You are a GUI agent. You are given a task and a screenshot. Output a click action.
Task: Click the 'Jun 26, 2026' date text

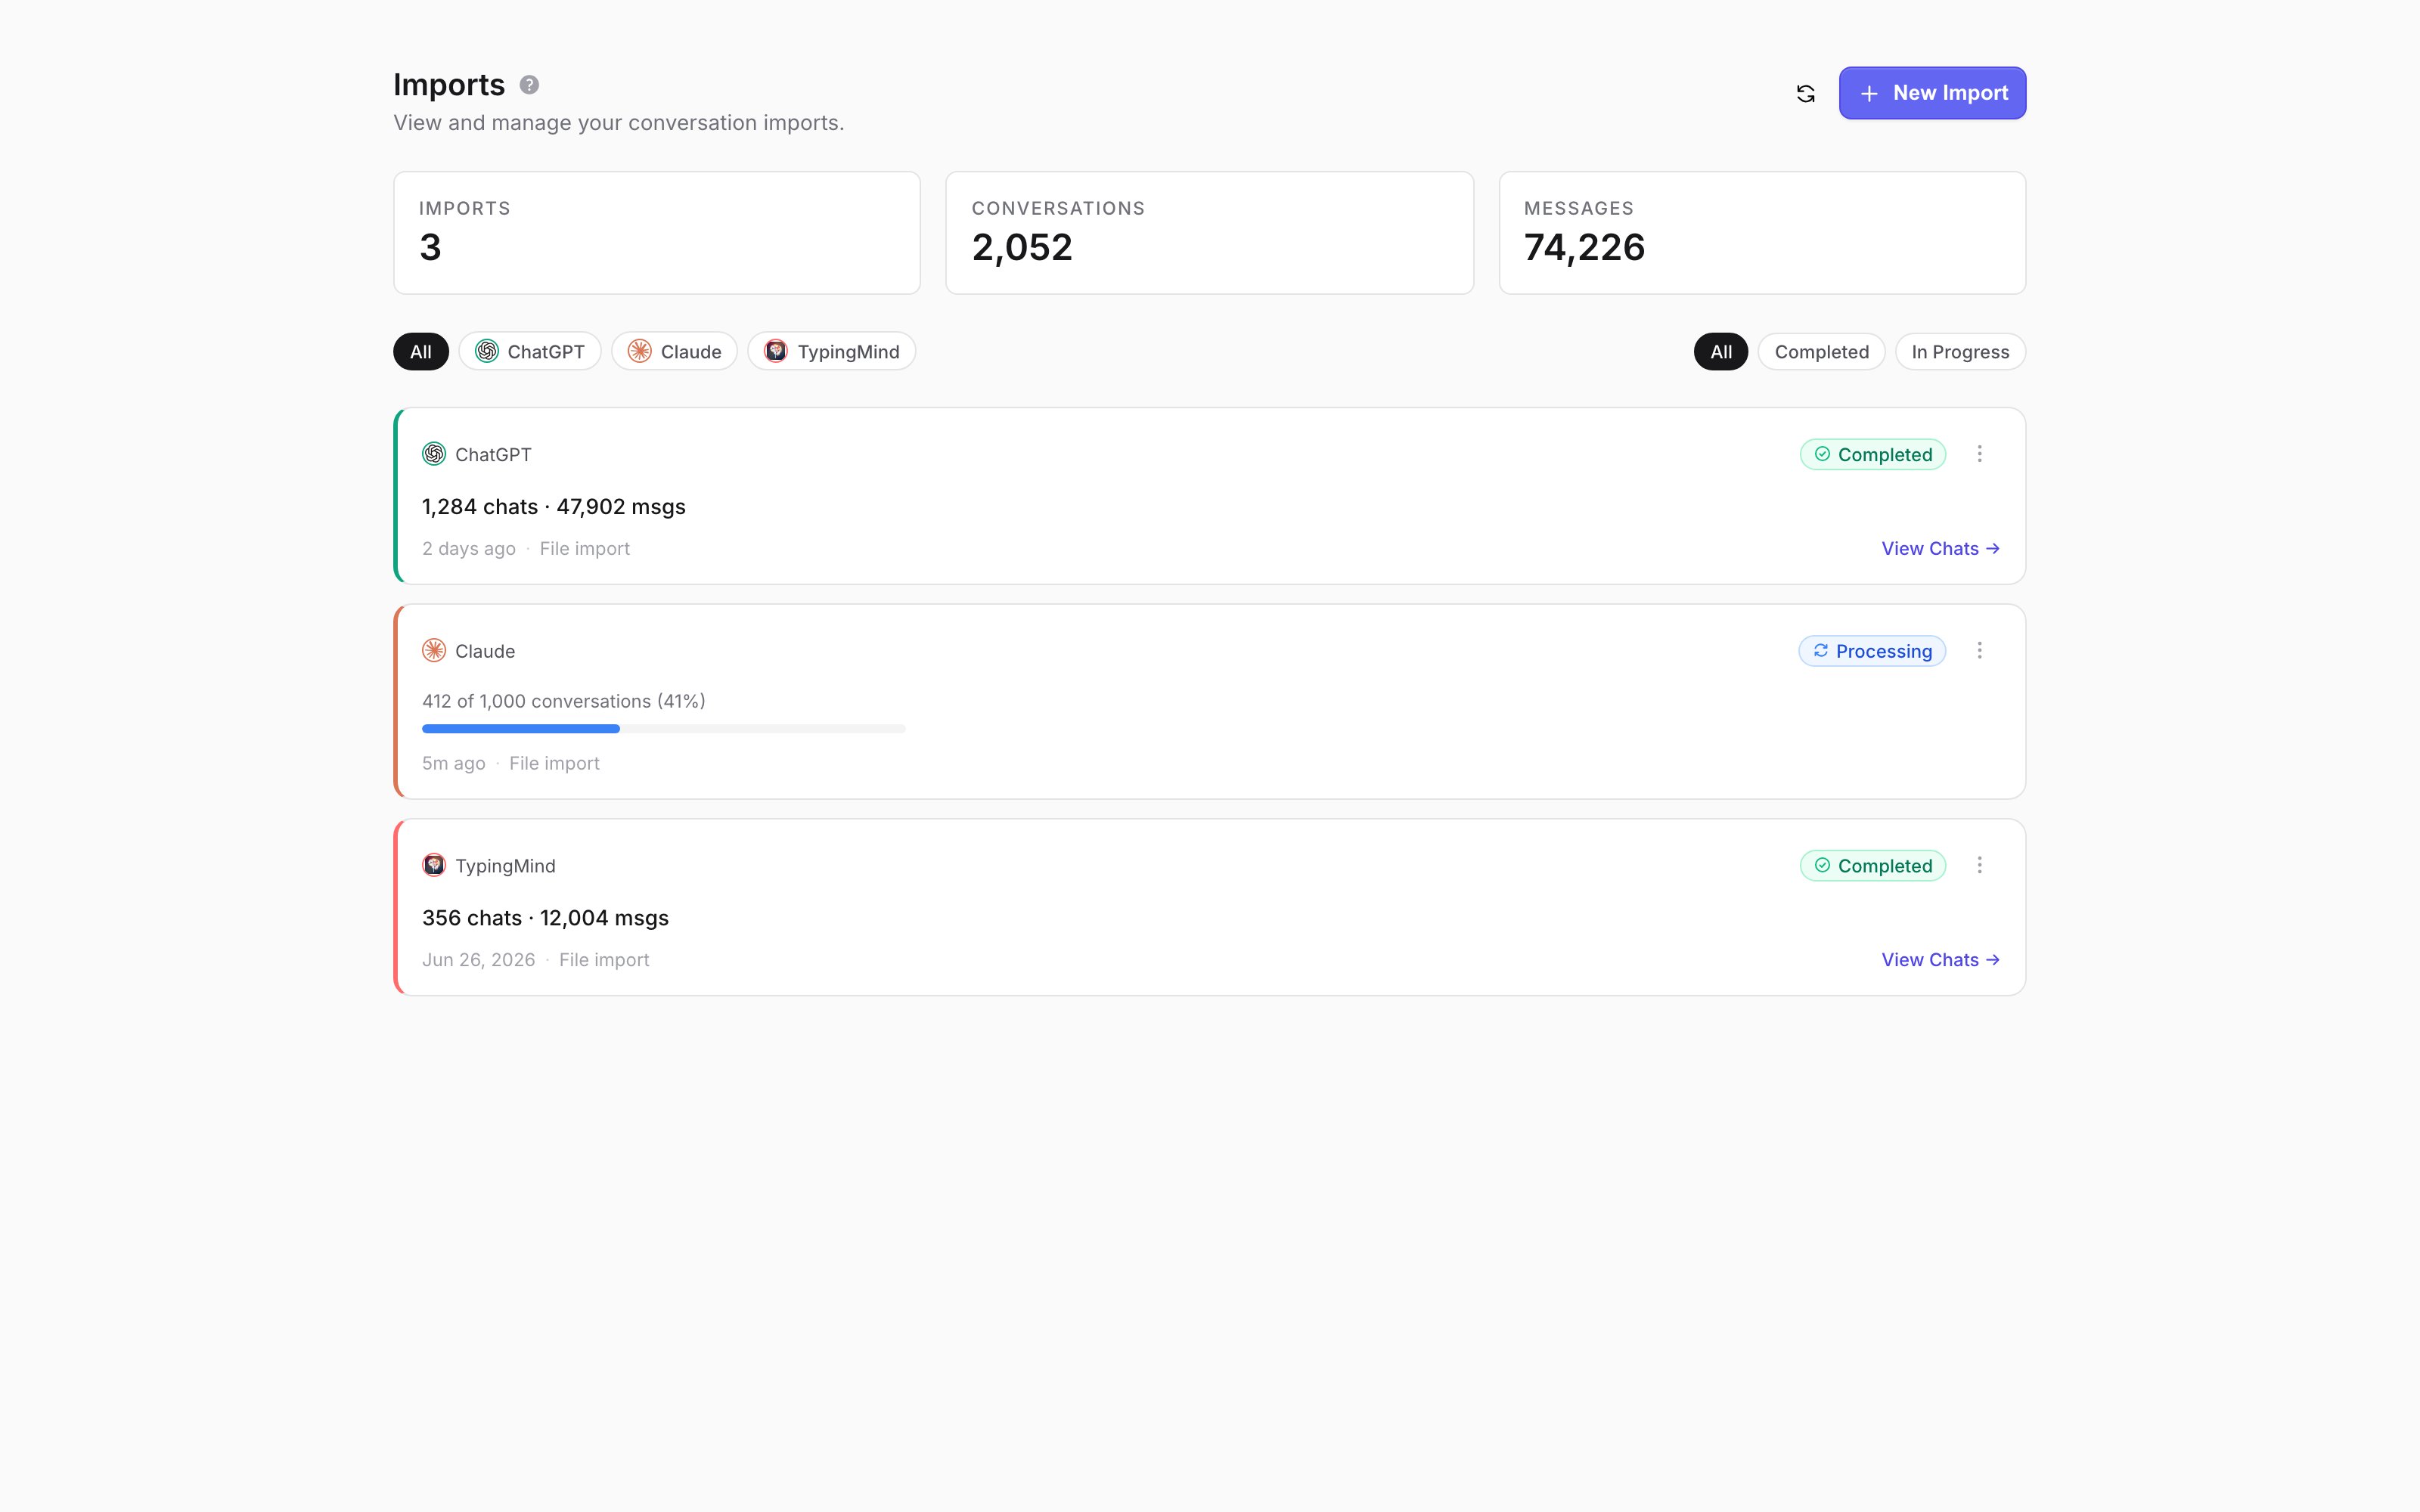(478, 960)
